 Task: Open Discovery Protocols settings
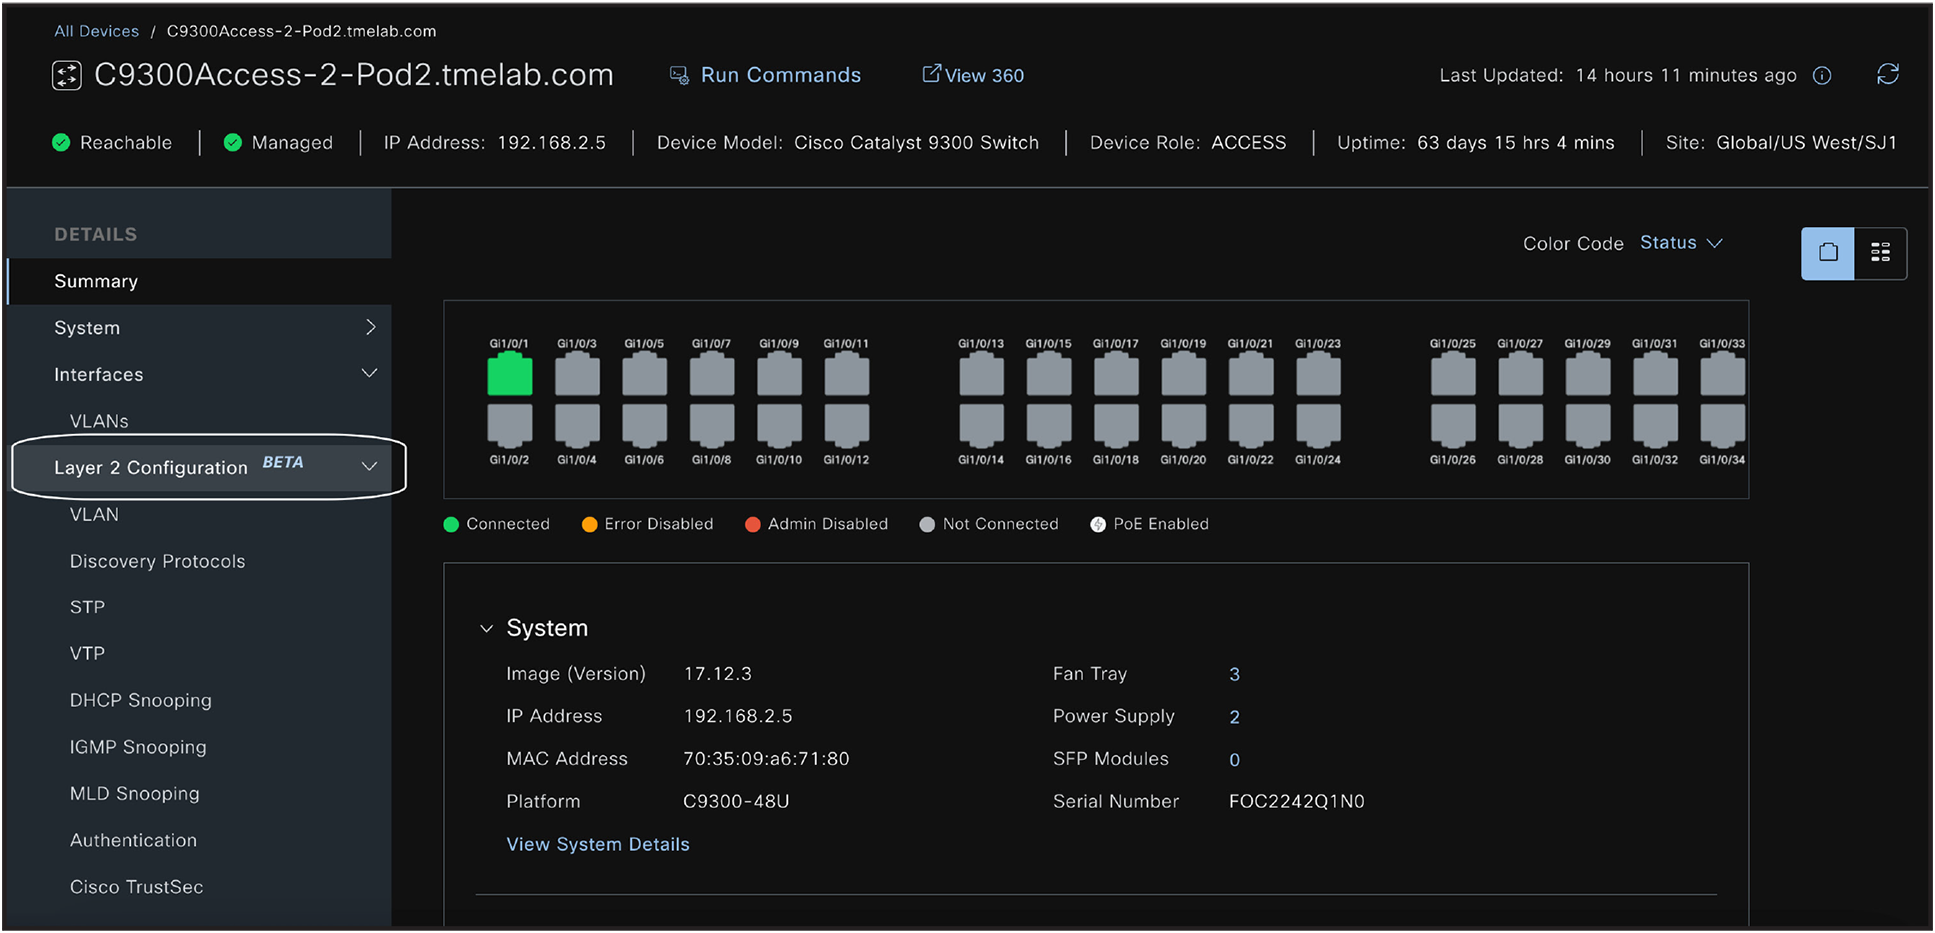(x=157, y=561)
